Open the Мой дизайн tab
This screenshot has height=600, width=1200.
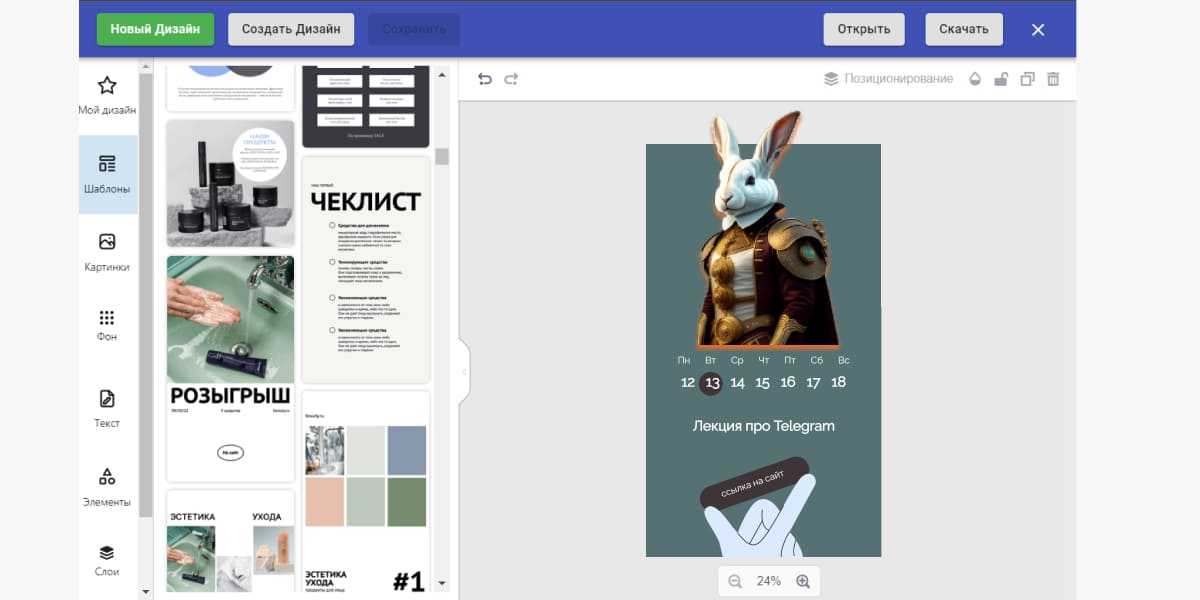click(x=107, y=96)
